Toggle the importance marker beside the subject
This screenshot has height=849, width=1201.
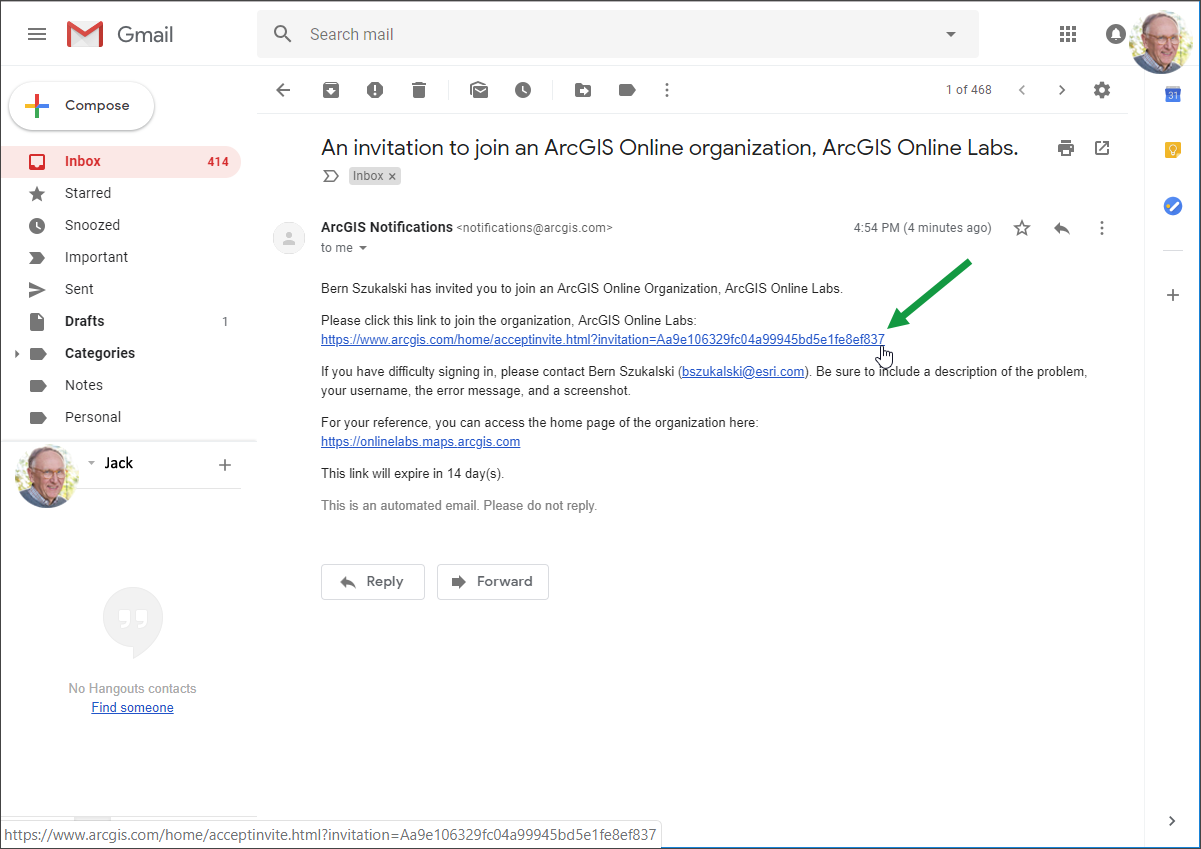click(x=331, y=176)
